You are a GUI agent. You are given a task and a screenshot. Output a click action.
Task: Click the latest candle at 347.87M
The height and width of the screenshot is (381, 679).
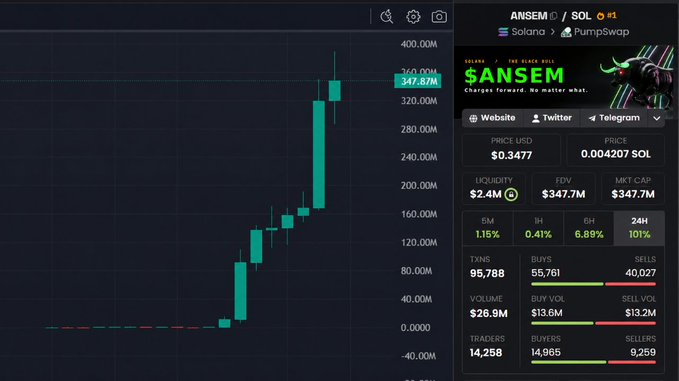click(x=334, y=90)
